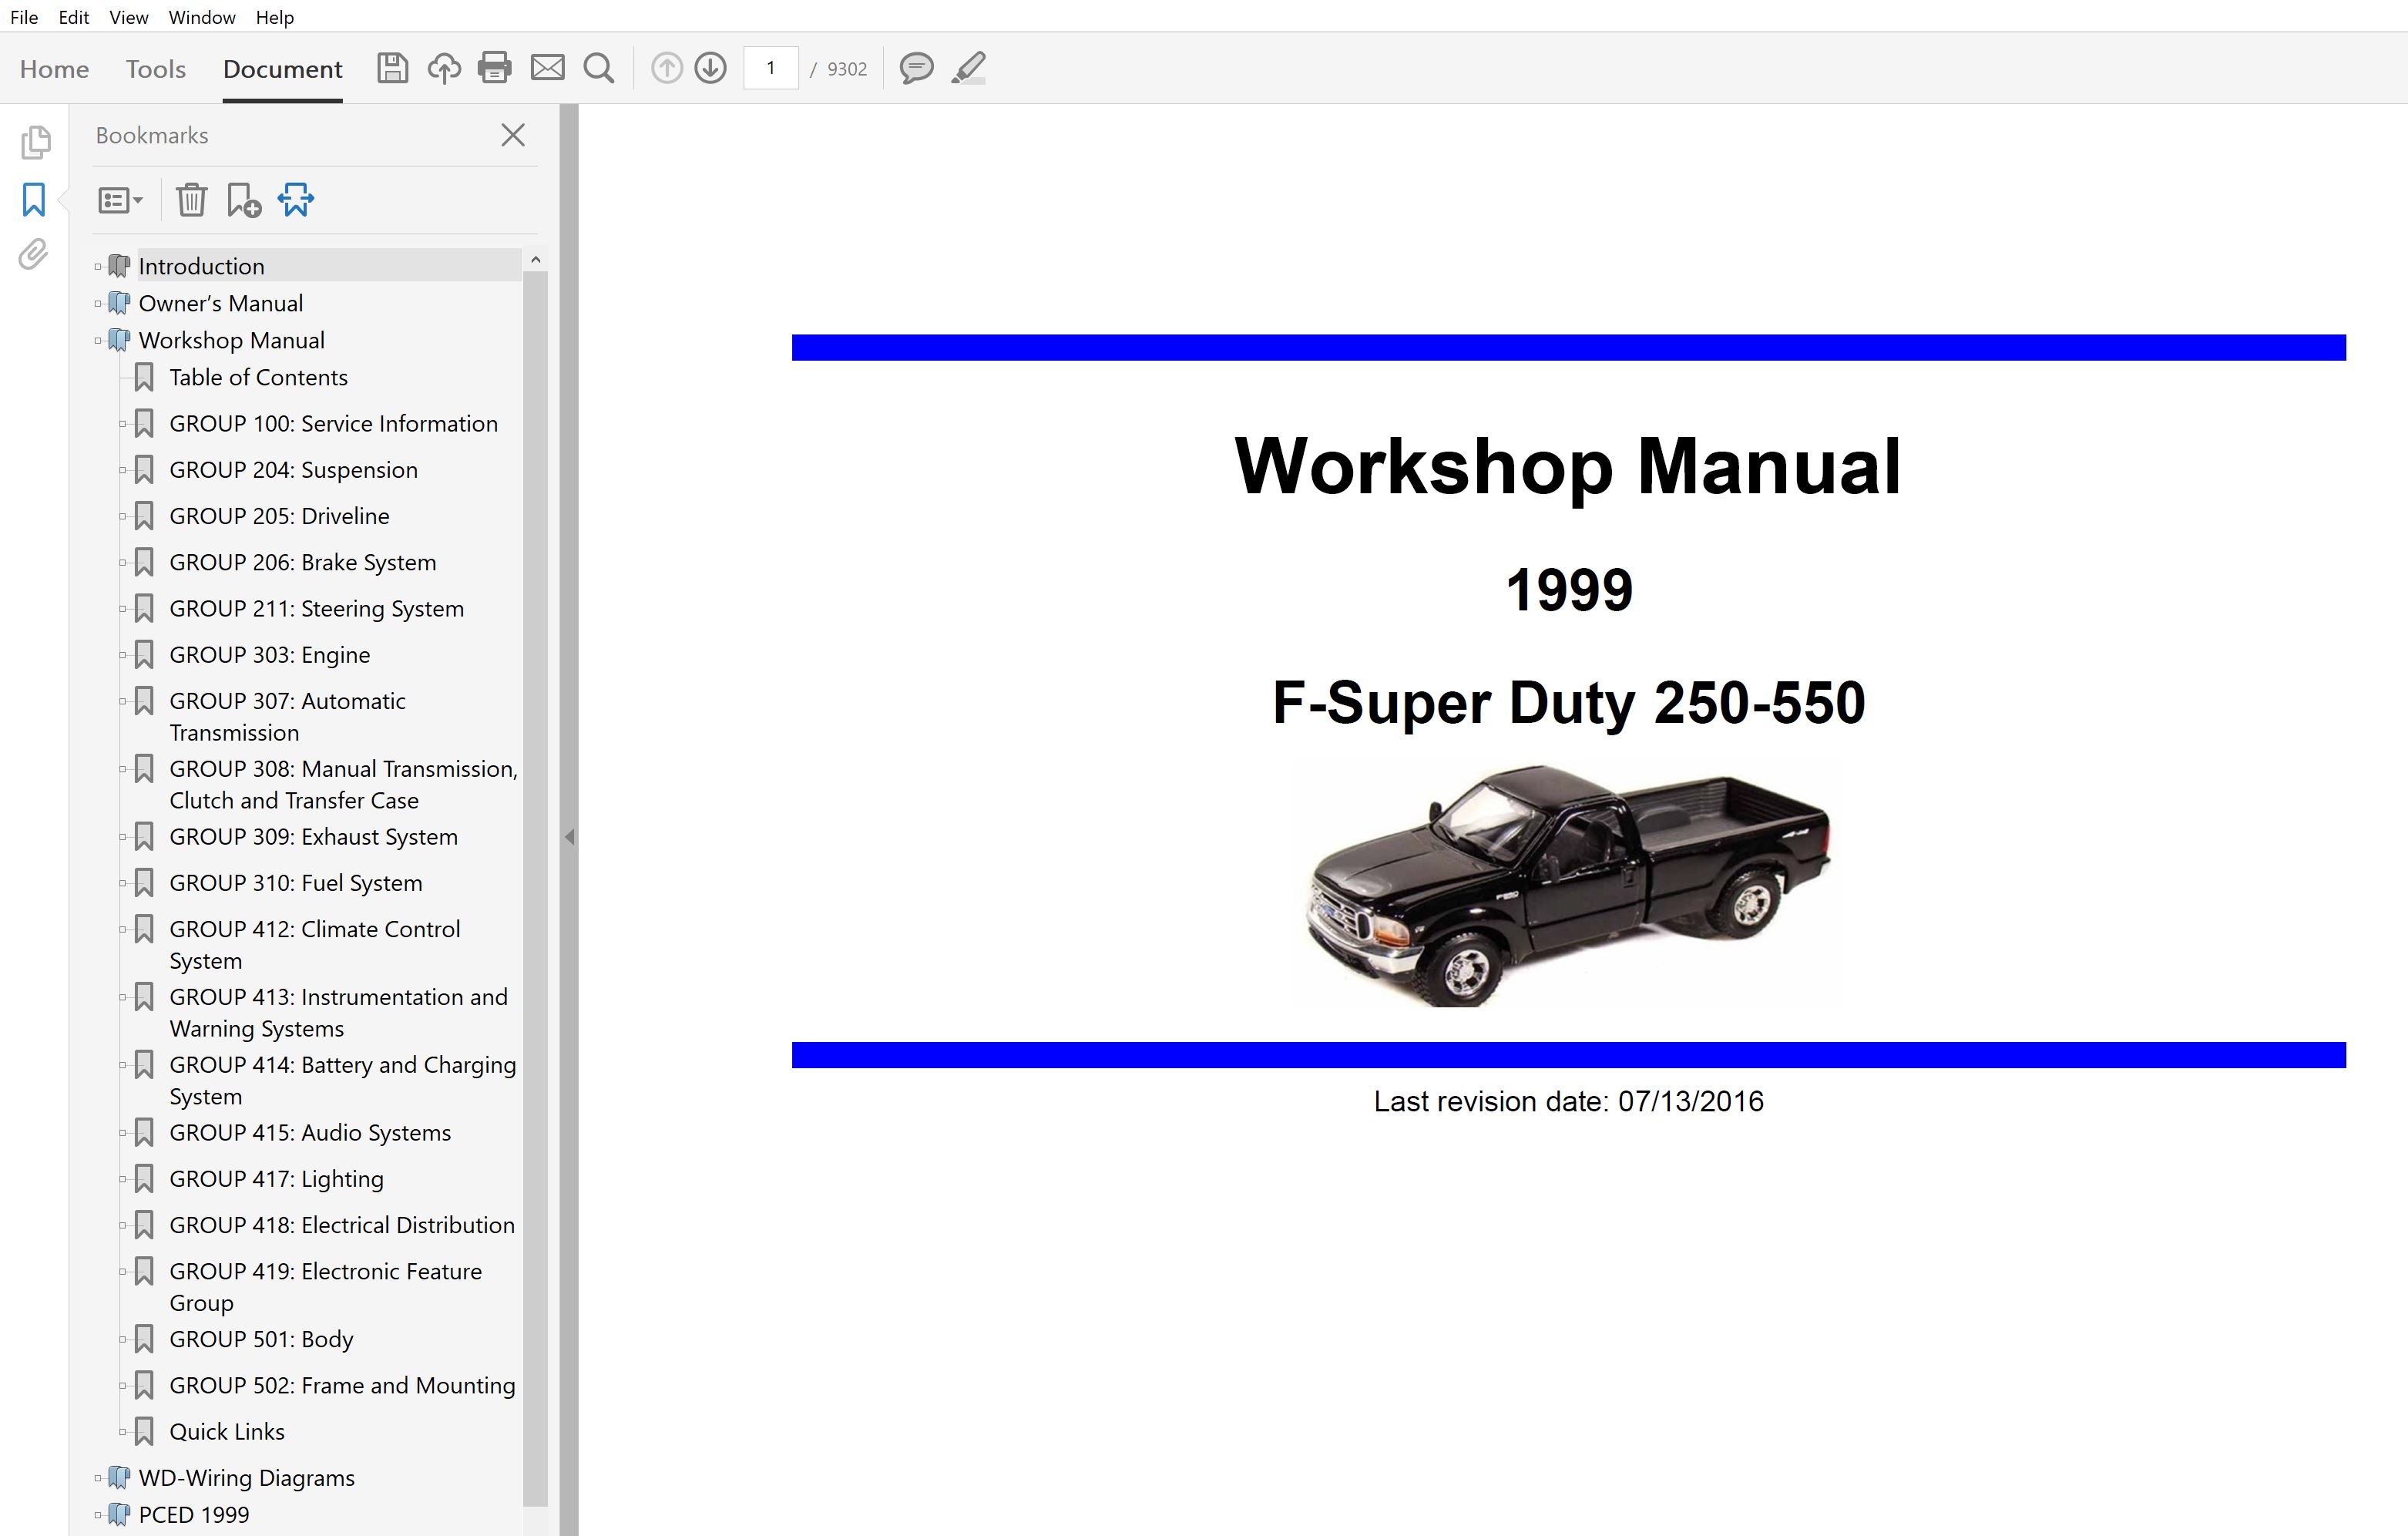The image size is (2408, 1536).
Task: Expand the GROUP 303: Engine bookmark
Action: pyautogui.click(x=123, y=654)
